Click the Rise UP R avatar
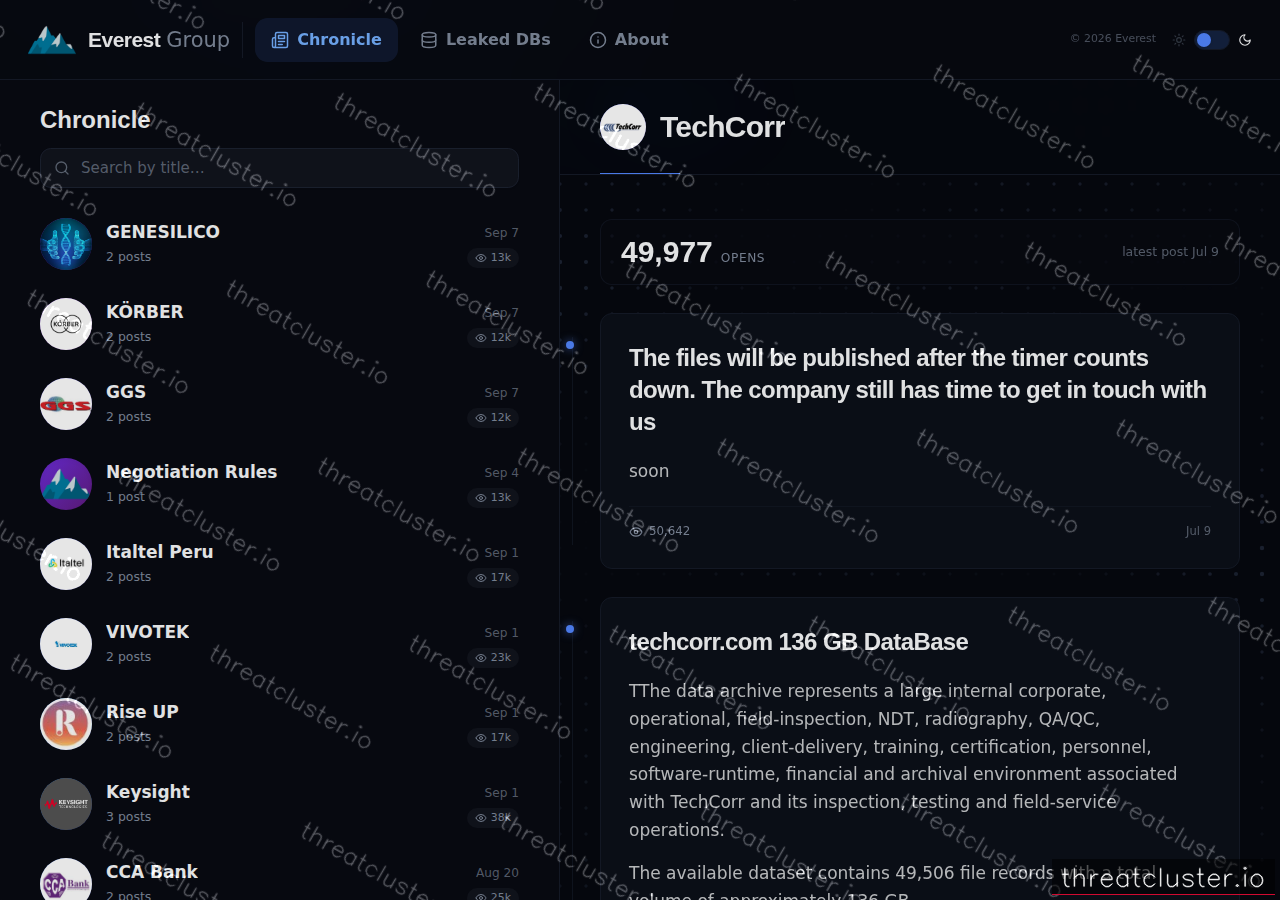The width and height of the screenshot is (1280, 900). coord(66,724)
